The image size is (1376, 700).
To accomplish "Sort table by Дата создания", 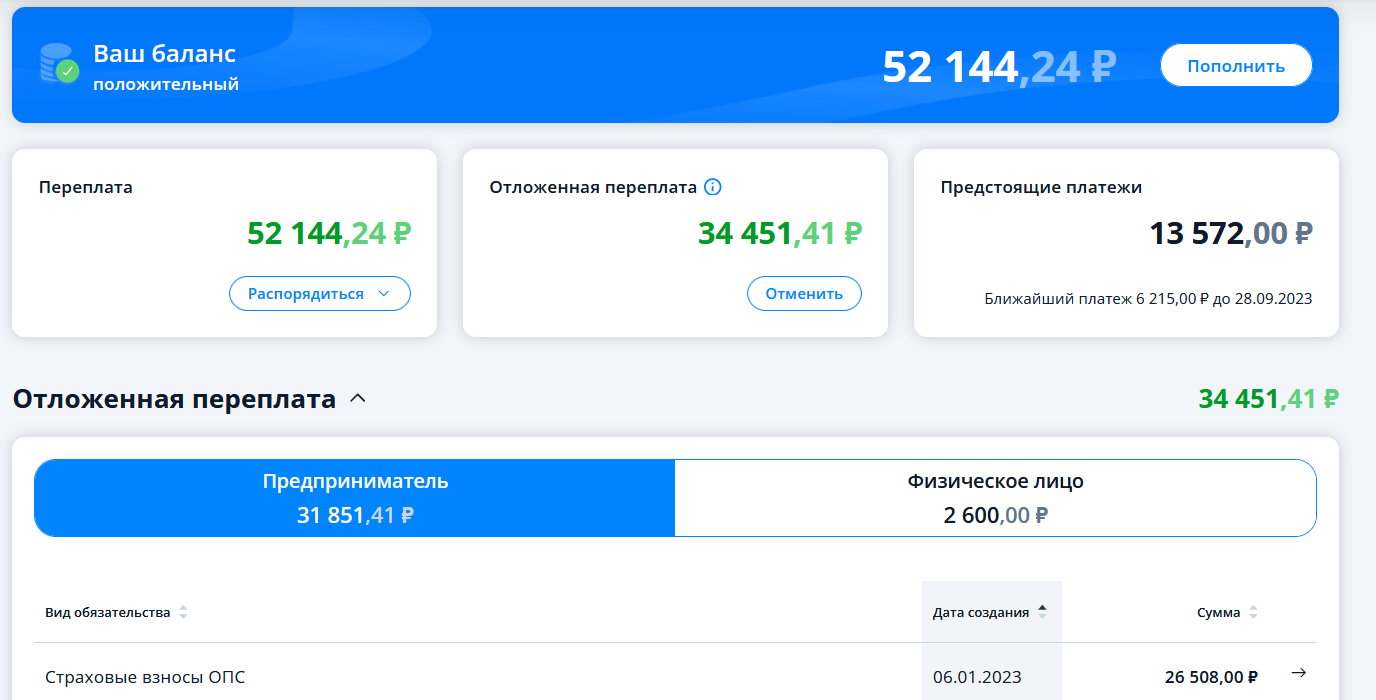I will click(x=990, y=612).
